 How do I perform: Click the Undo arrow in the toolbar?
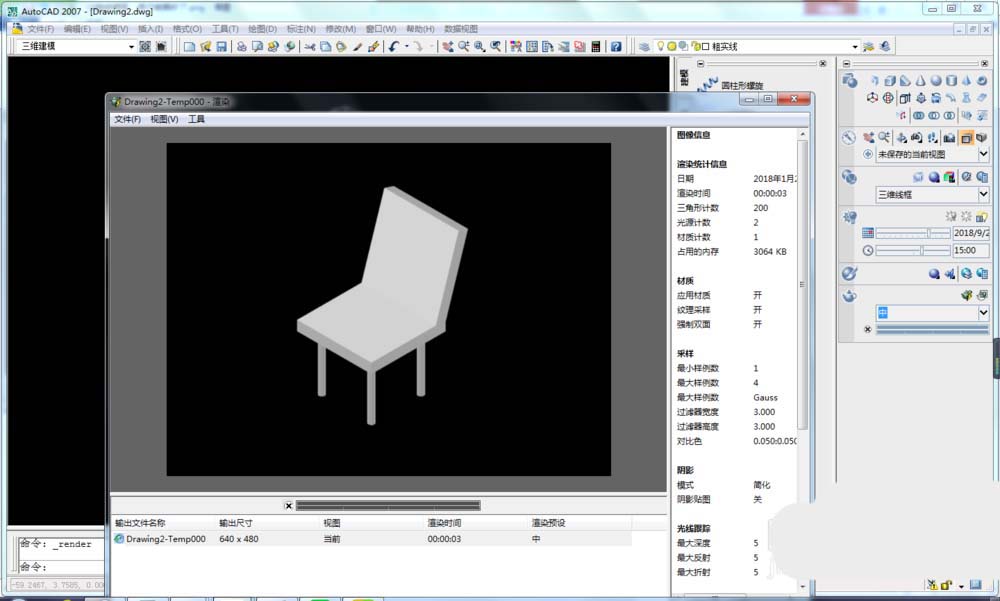coord(393,47)
